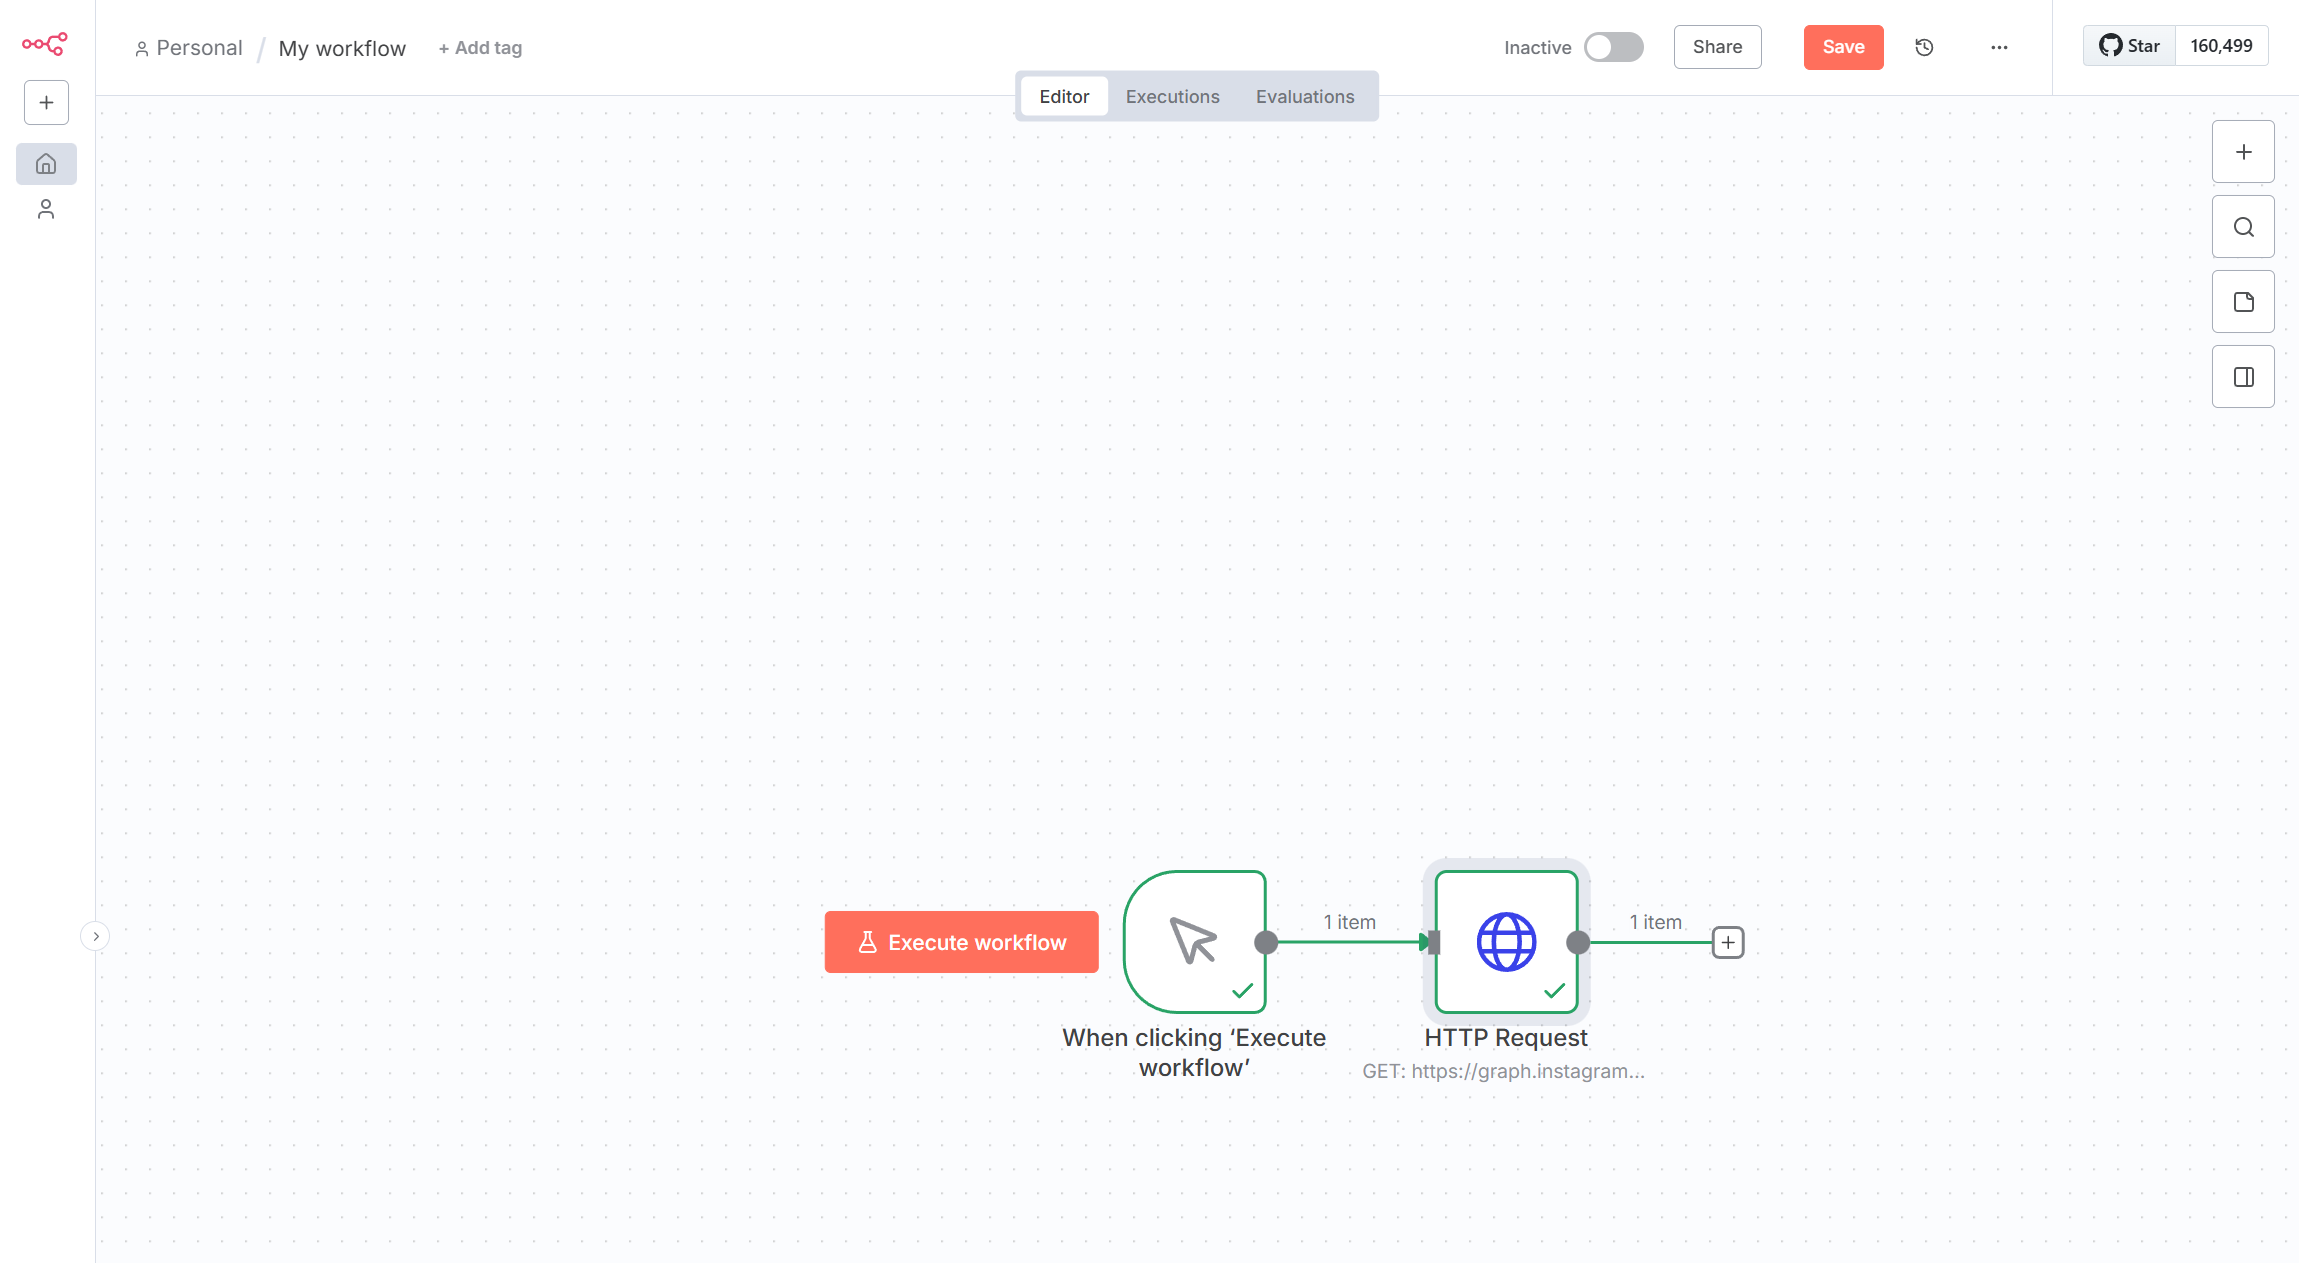This screenshot has height=1263, width=2300.
Task: Add node after HTTP Request output
Action: (1728, 942)
